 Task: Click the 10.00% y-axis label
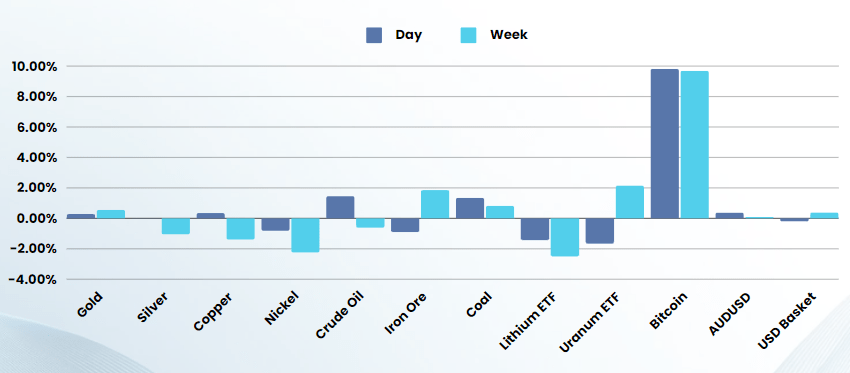coord(34,67)
